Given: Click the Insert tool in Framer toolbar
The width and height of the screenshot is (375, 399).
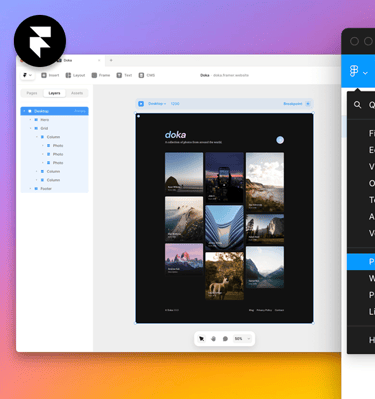Looking at the screenshot, I should click(x=50, y=75).
